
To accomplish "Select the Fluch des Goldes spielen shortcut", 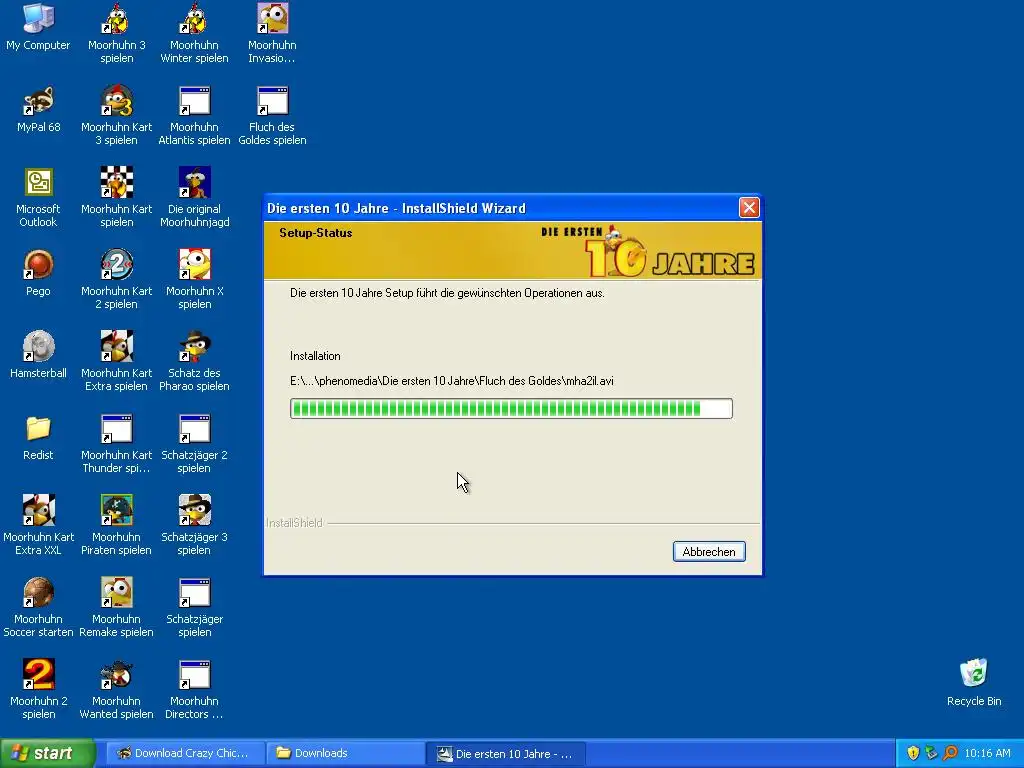I will [x=272, y=116].
